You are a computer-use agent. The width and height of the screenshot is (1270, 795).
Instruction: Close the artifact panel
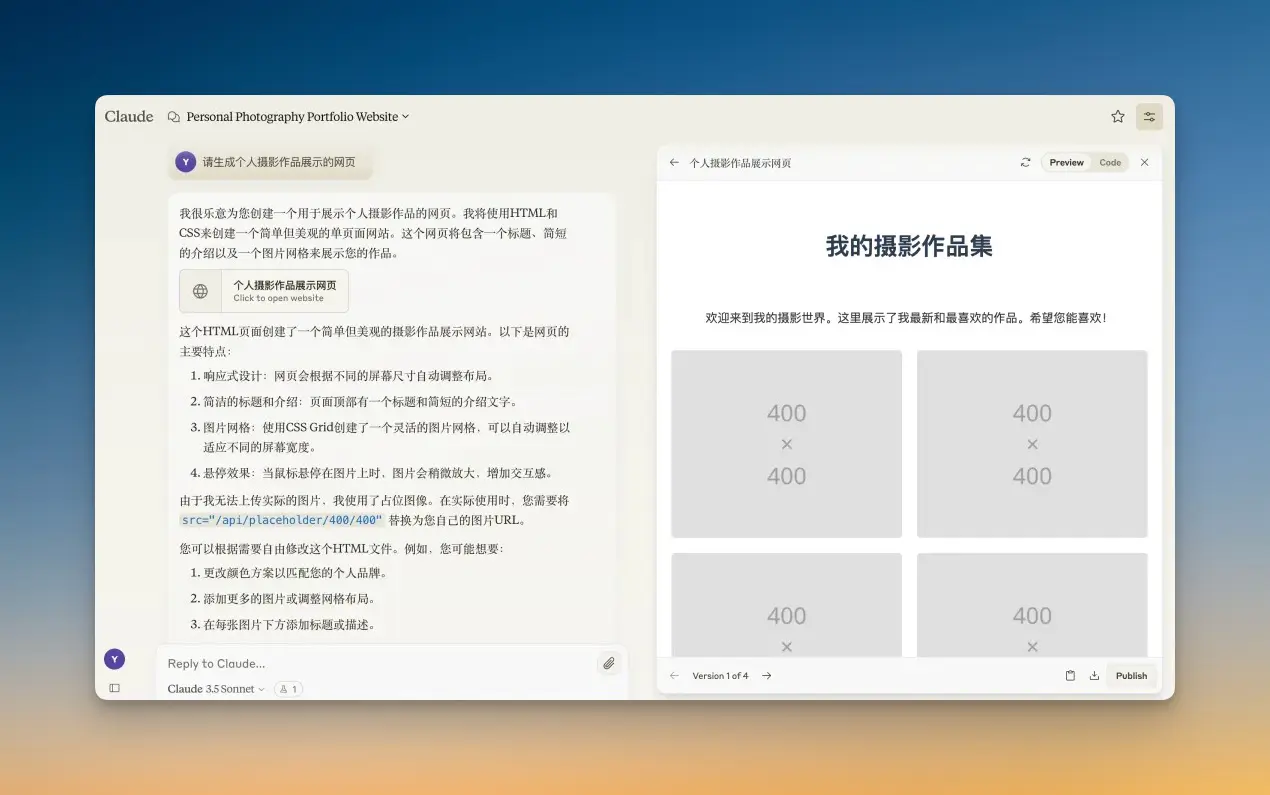tap(1144, 163)
